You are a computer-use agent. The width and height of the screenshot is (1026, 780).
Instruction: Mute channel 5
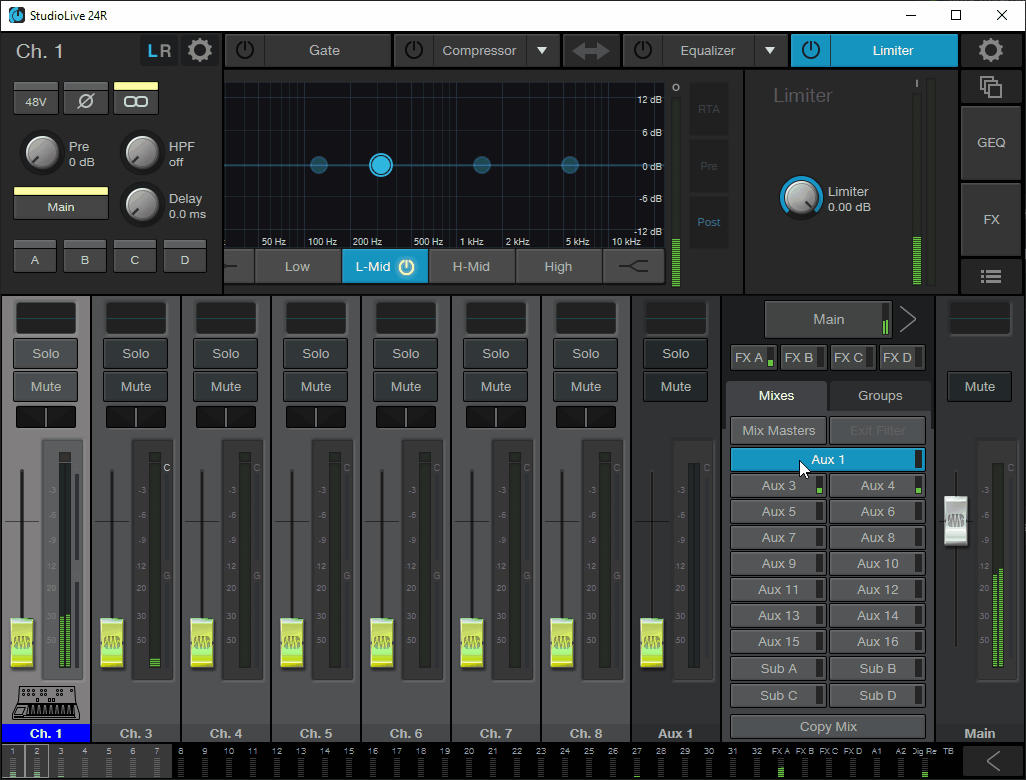[316, 387]
